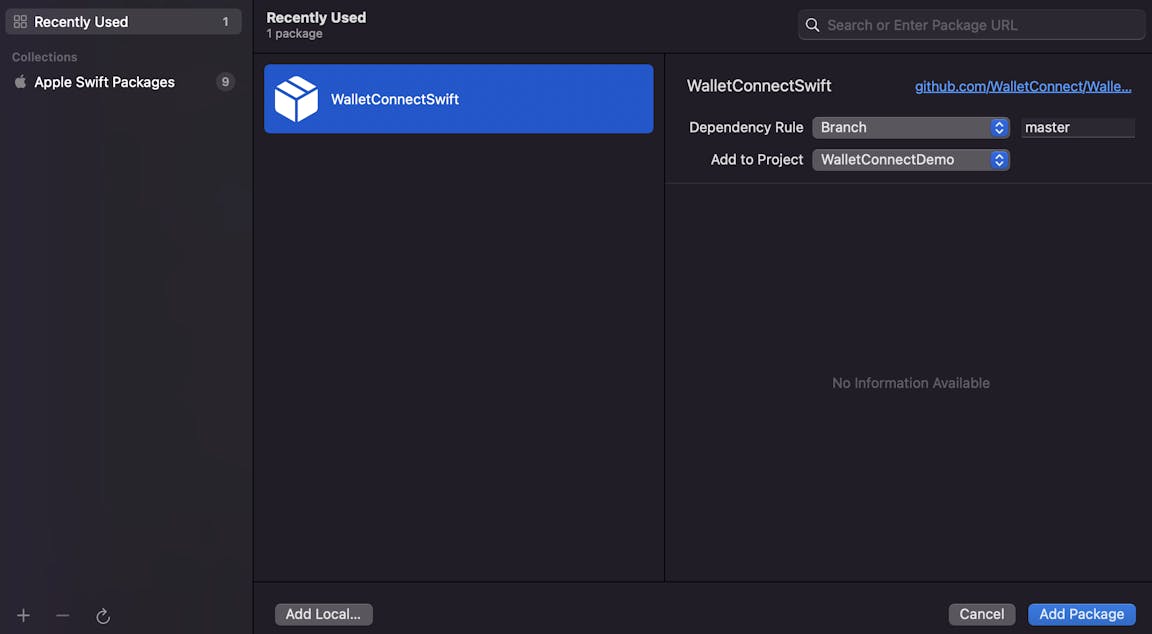Image resolution: width=1152 pixels, height=634 pixels.
Task: Select Recently Used in the sidebar
Action: pos(123,22)
